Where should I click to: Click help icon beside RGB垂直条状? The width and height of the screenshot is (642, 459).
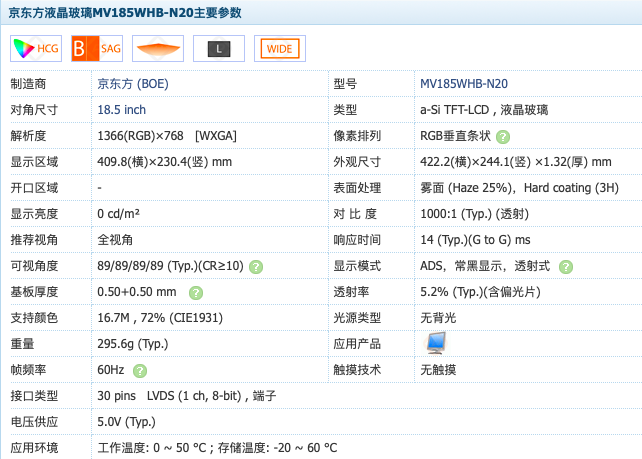coord(503,137)
